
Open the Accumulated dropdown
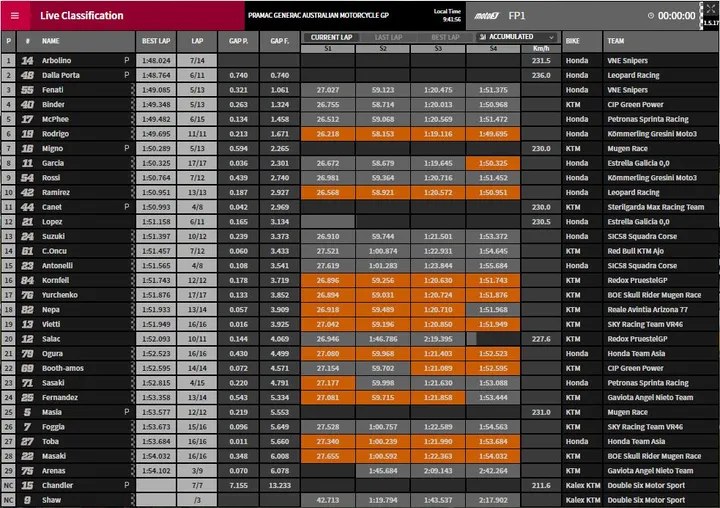click(518, 37)
